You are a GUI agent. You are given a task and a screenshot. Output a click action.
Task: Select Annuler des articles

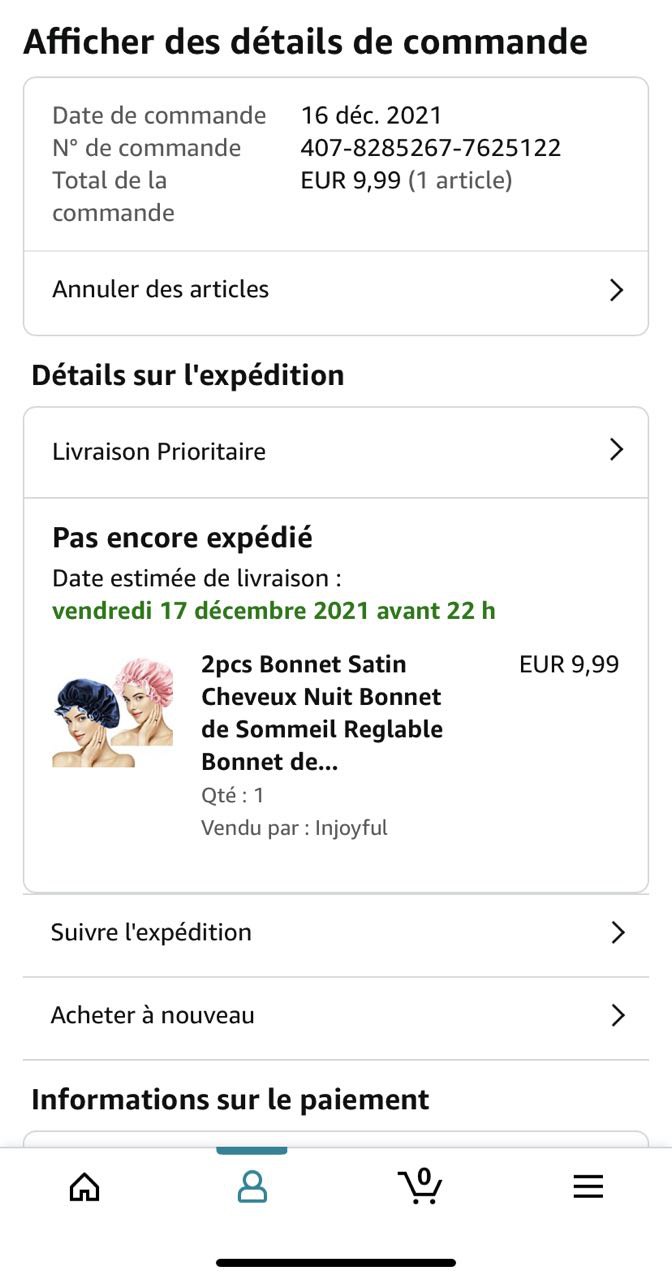tap(161, 290)
